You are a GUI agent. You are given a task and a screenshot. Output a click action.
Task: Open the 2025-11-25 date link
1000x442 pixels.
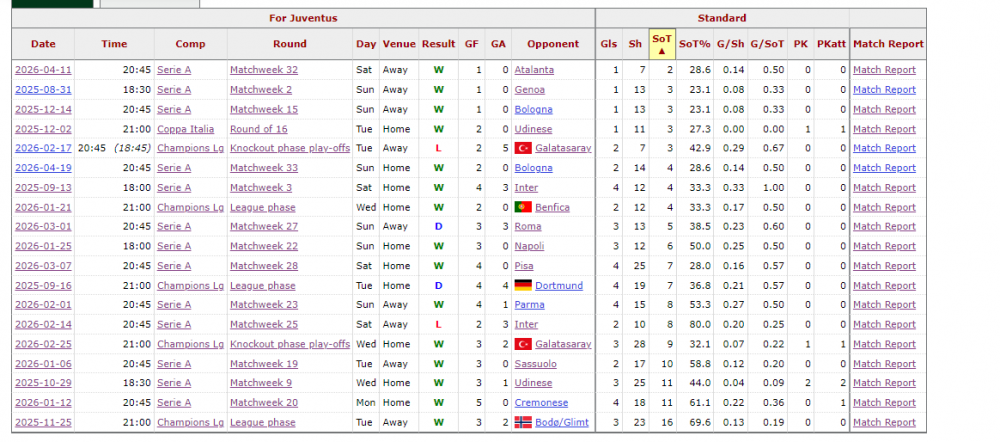[43, 422]
